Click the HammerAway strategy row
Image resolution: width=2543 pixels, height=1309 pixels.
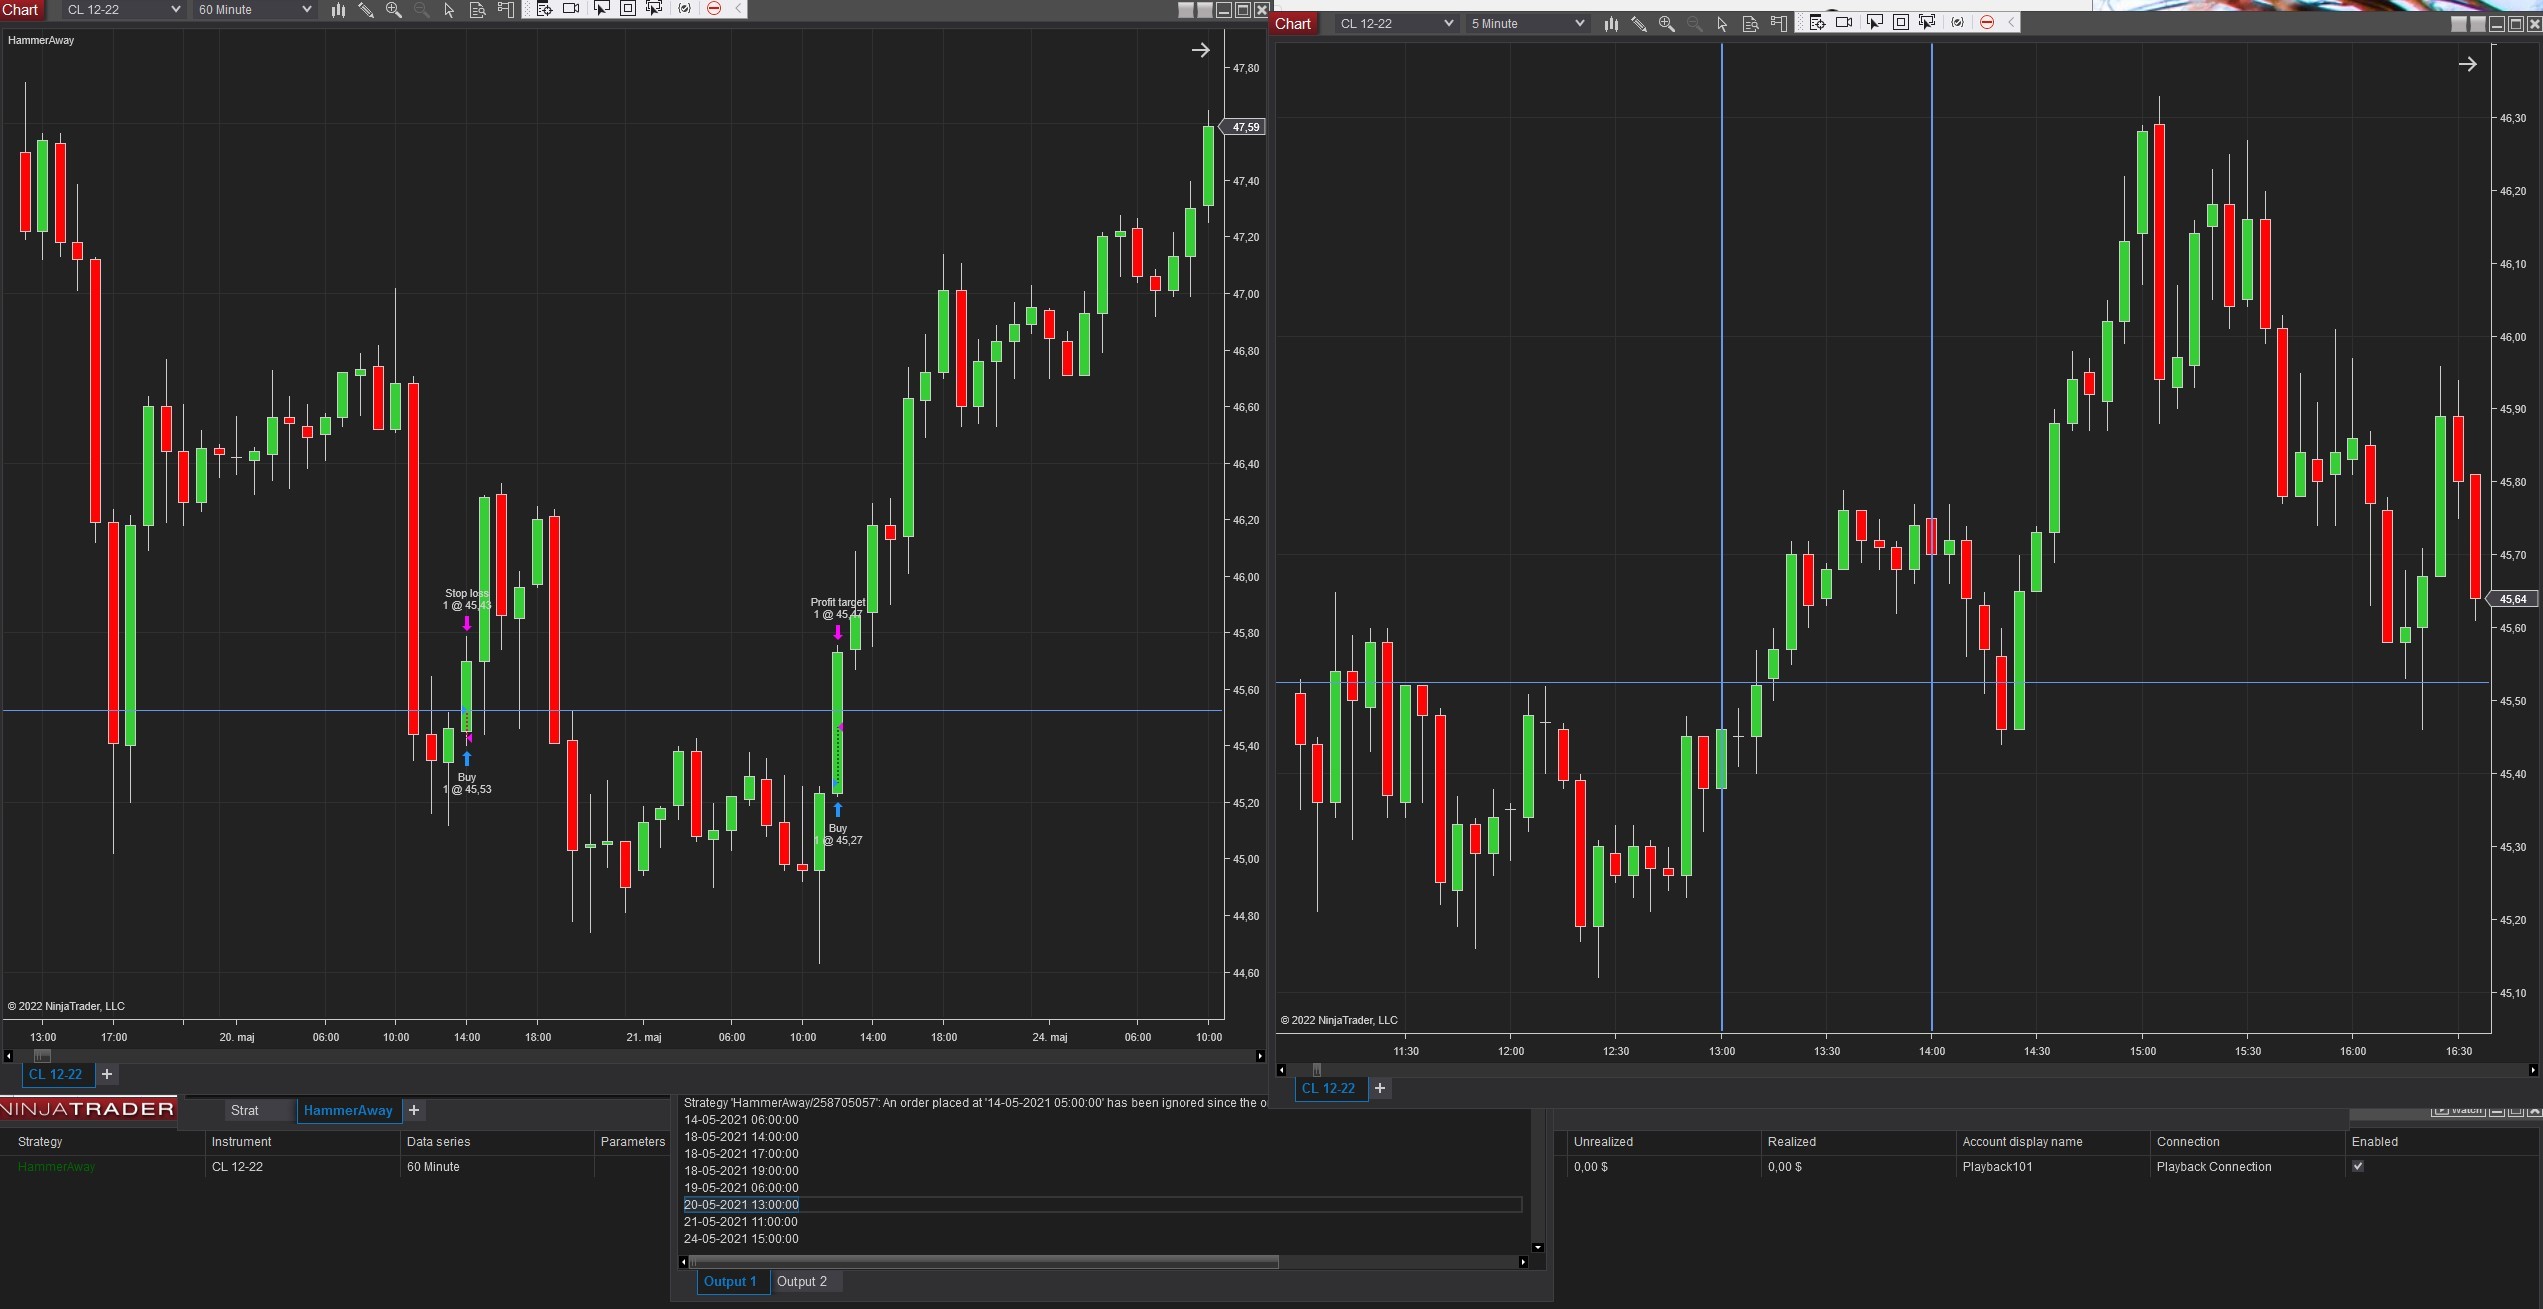[x=57, y=1167]
